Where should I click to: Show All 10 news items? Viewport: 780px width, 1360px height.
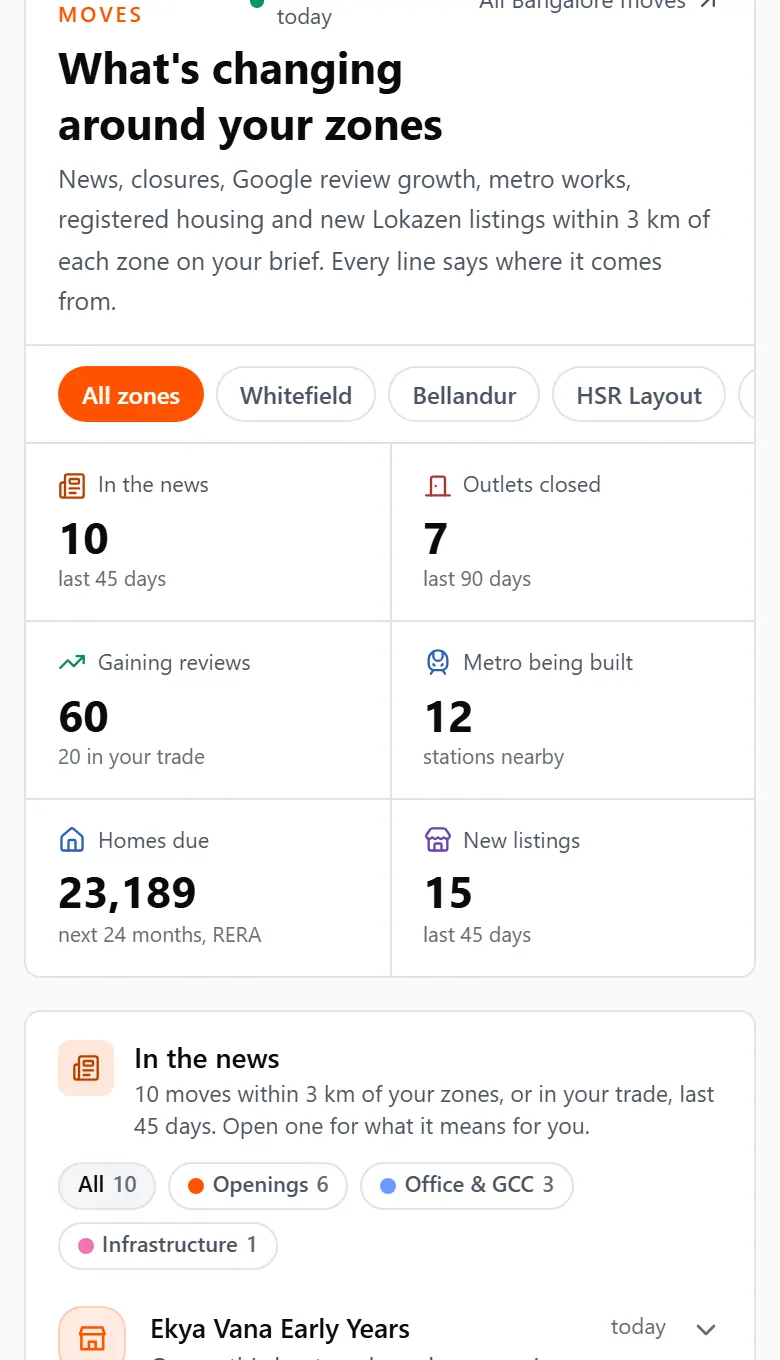[107, 1185]
